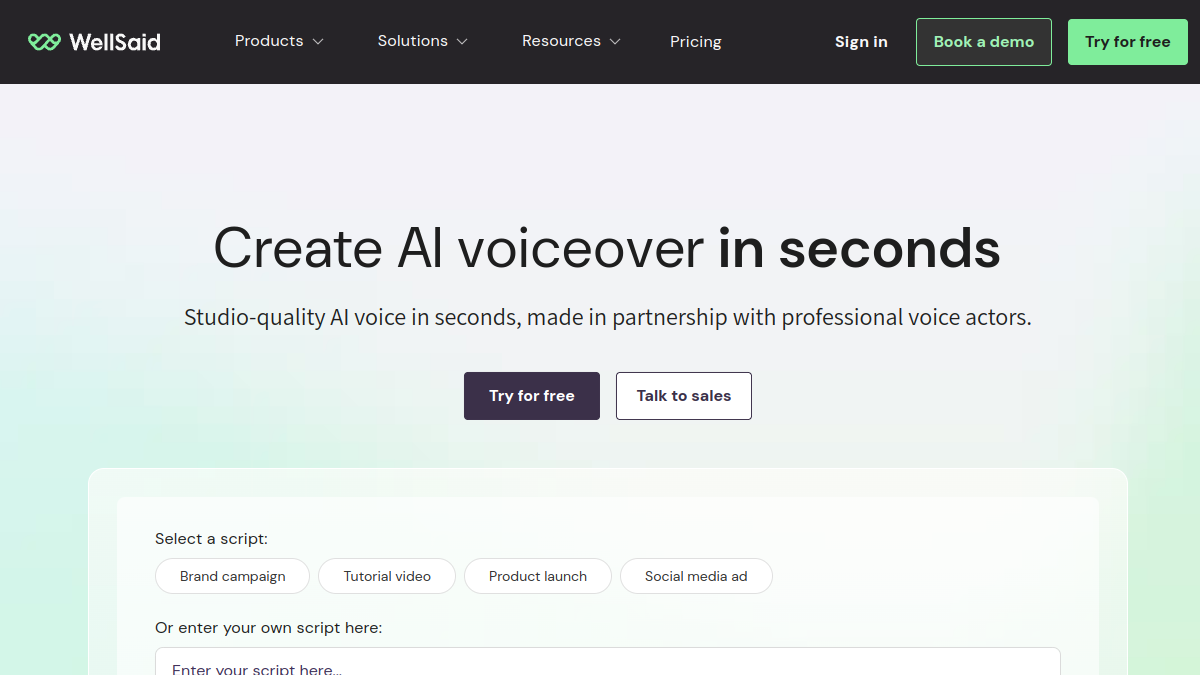Click the Enter your script here field
Image resolution: width=1200 pixels, height=675 pixels.
pyautogui.click(x=608, y=662)
